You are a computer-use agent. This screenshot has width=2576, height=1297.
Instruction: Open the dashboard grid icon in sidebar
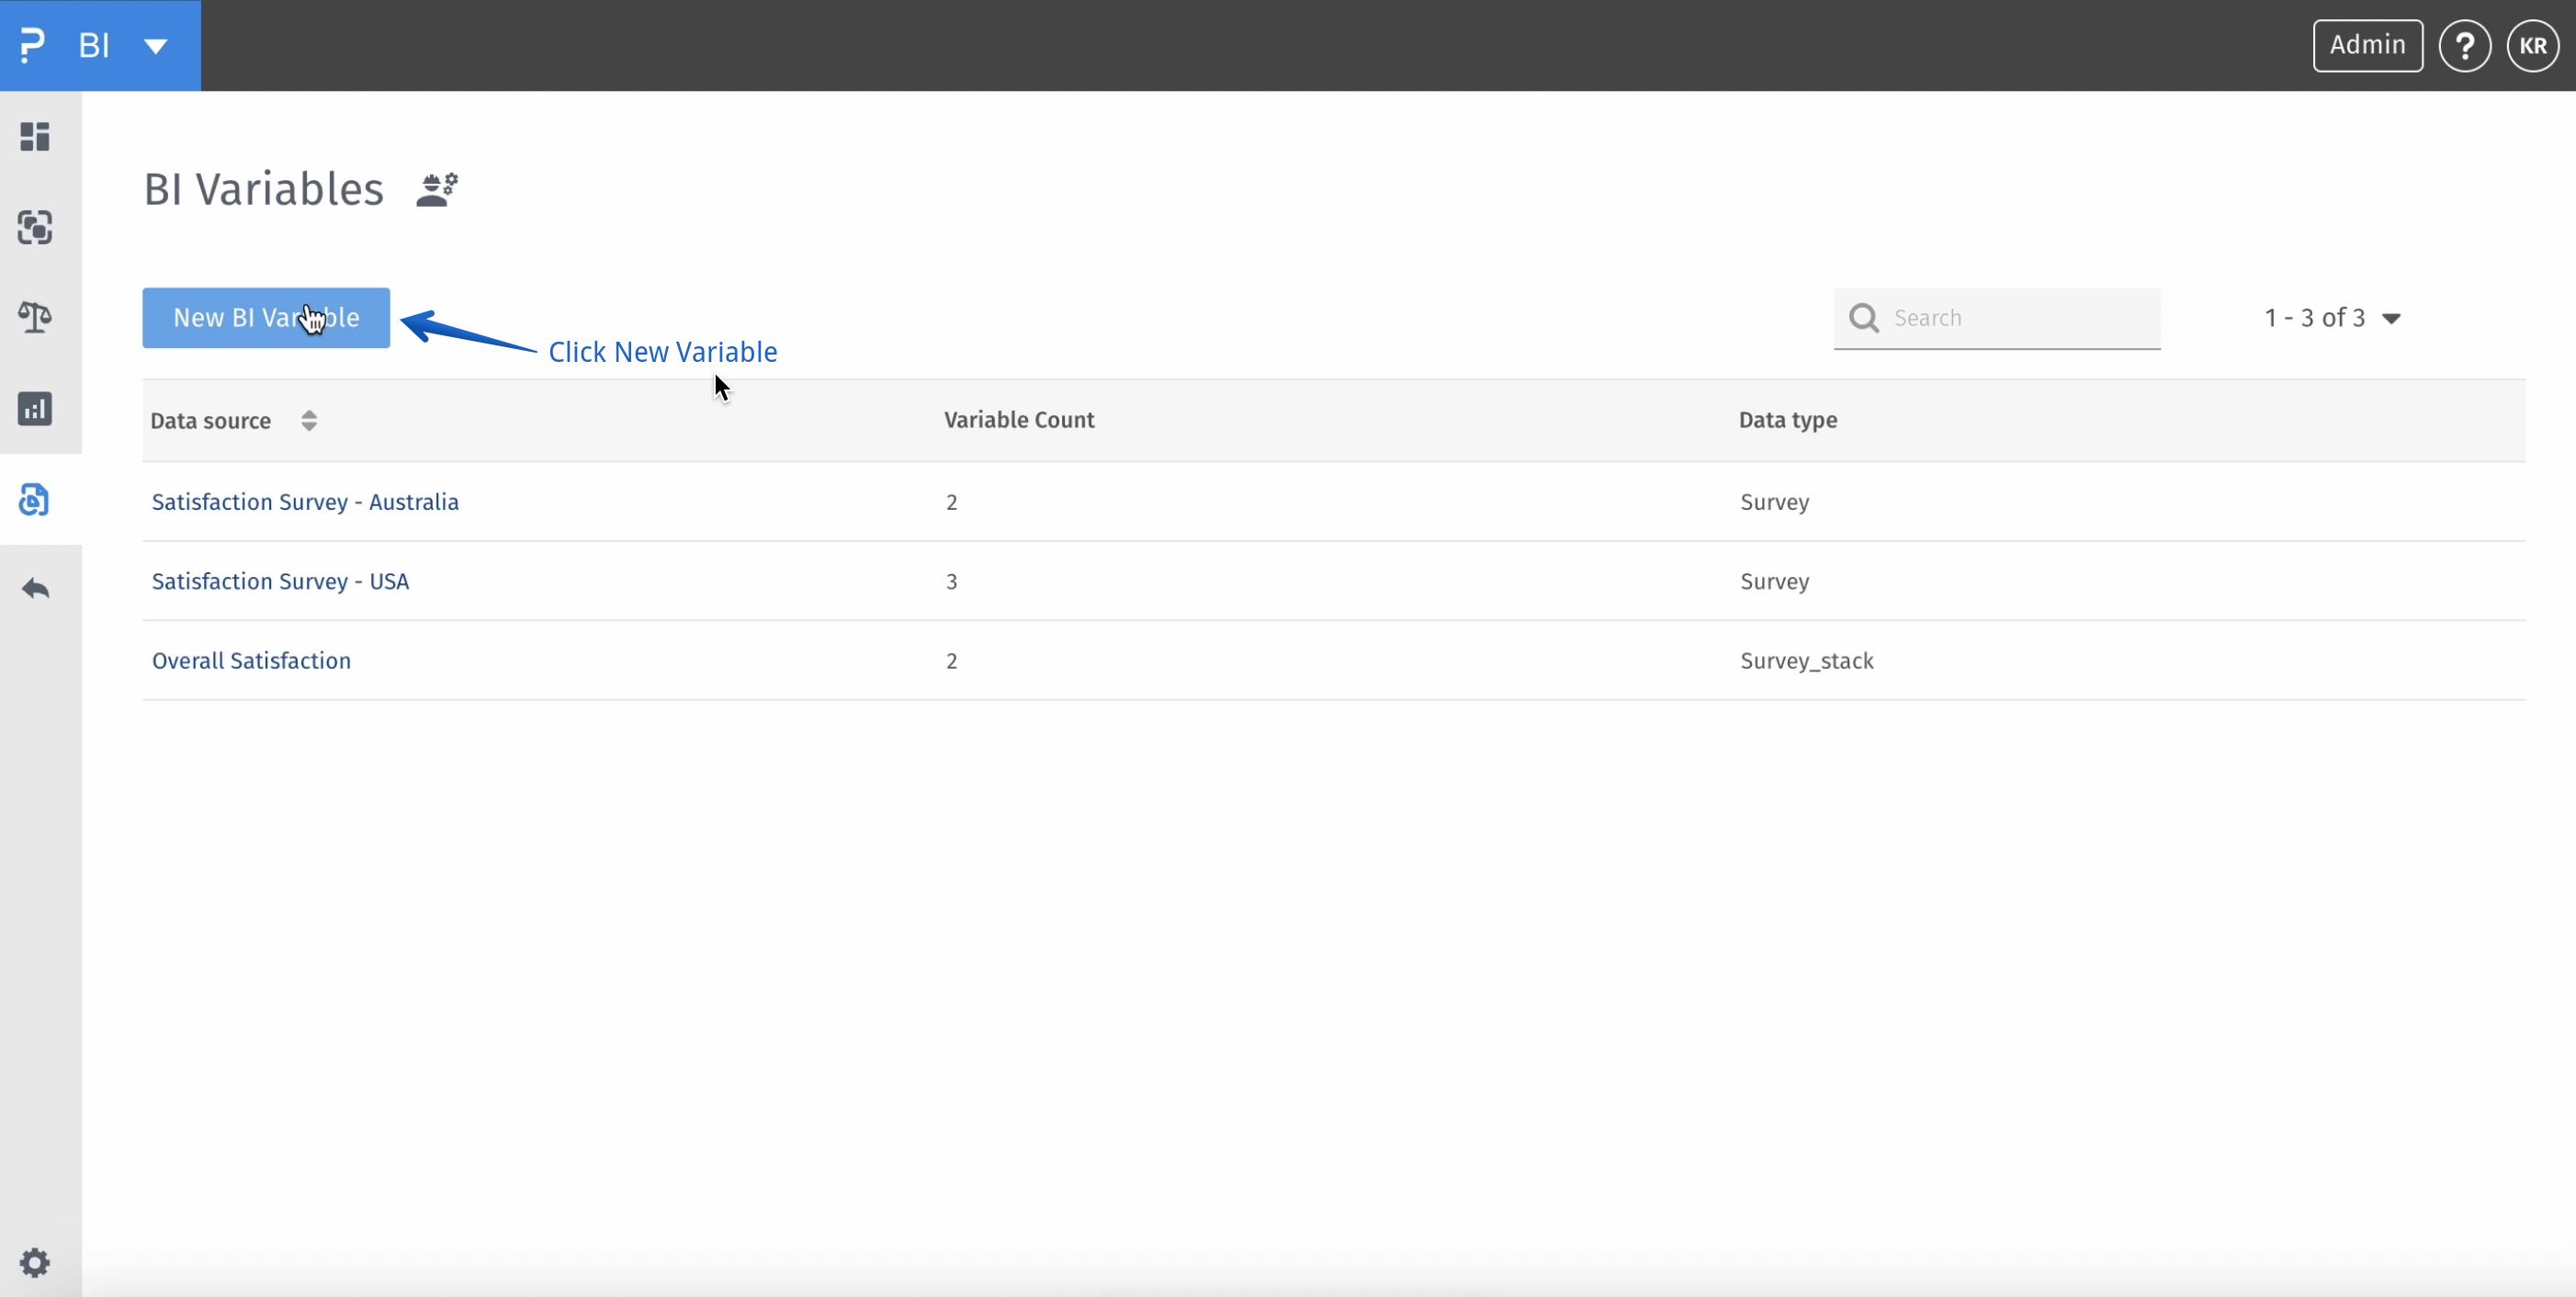[35, 137]
